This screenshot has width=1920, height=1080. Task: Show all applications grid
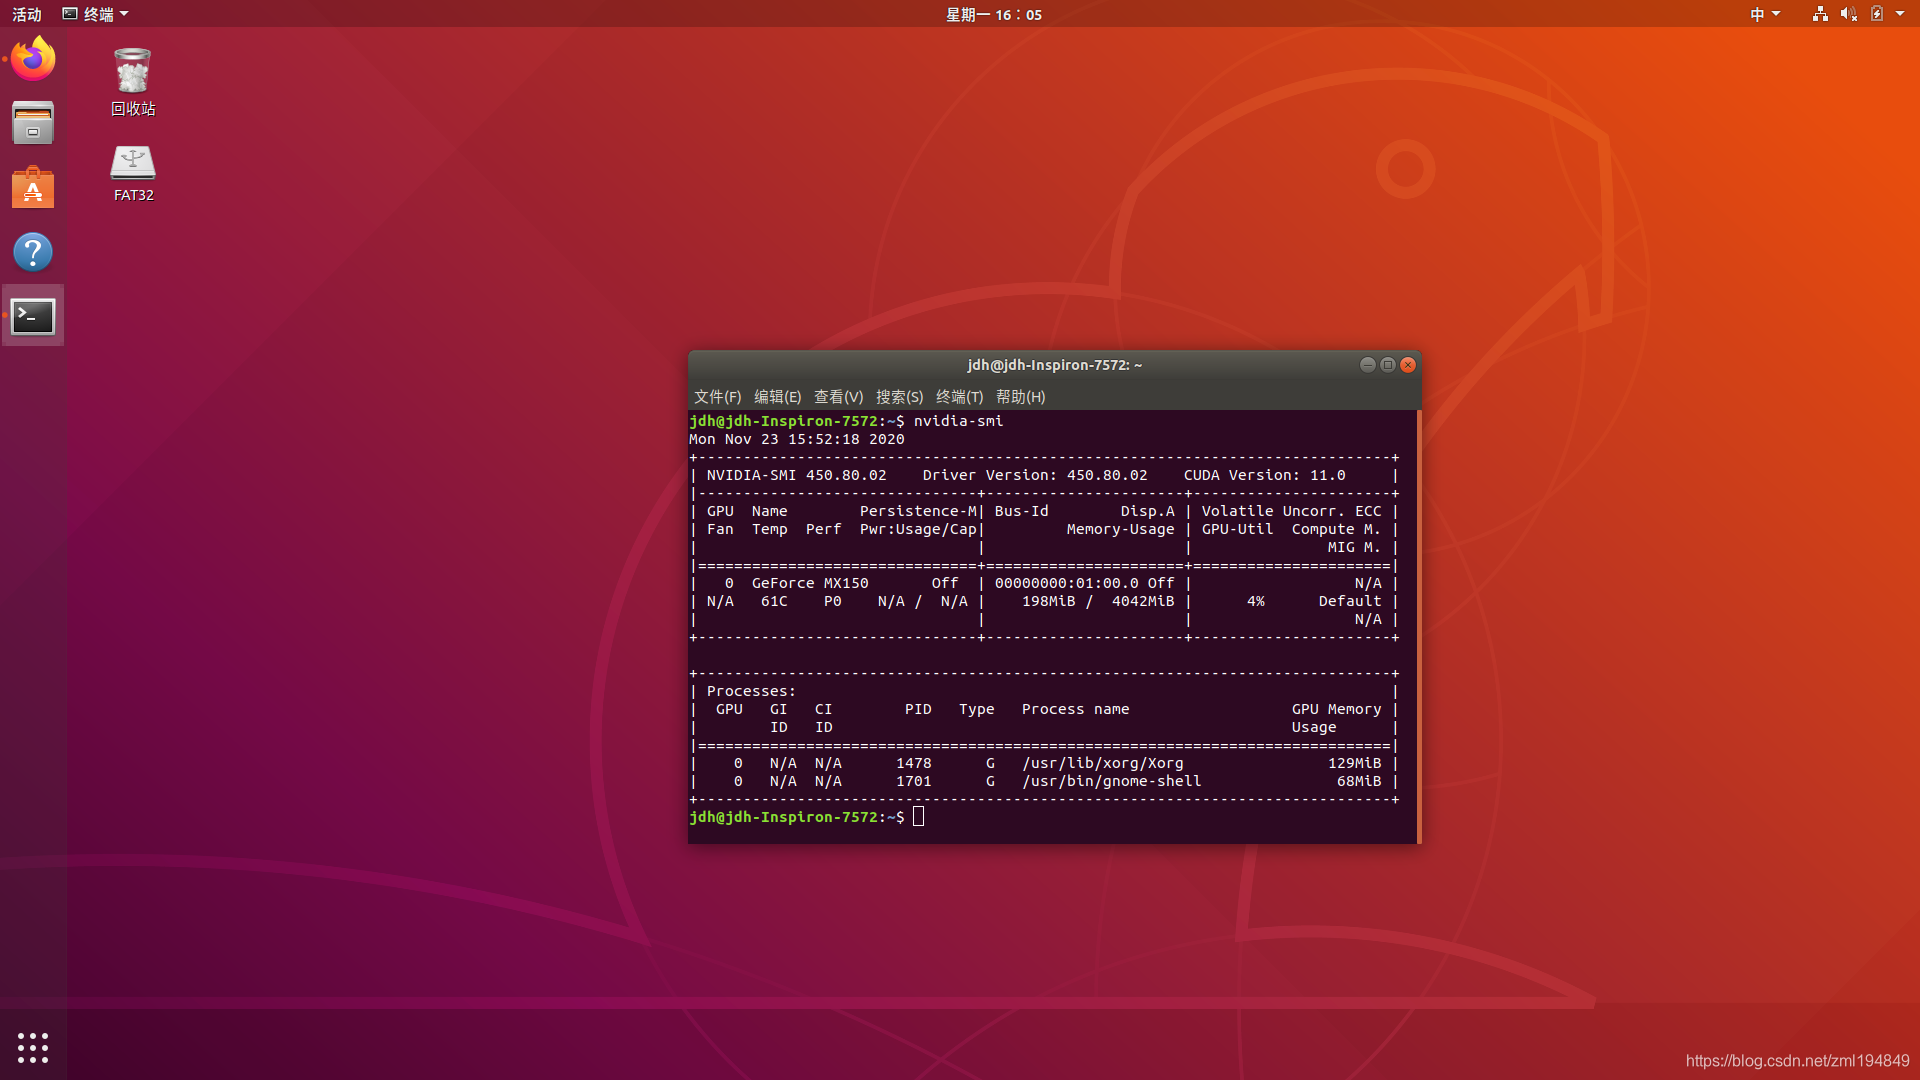pos(32,1048)
